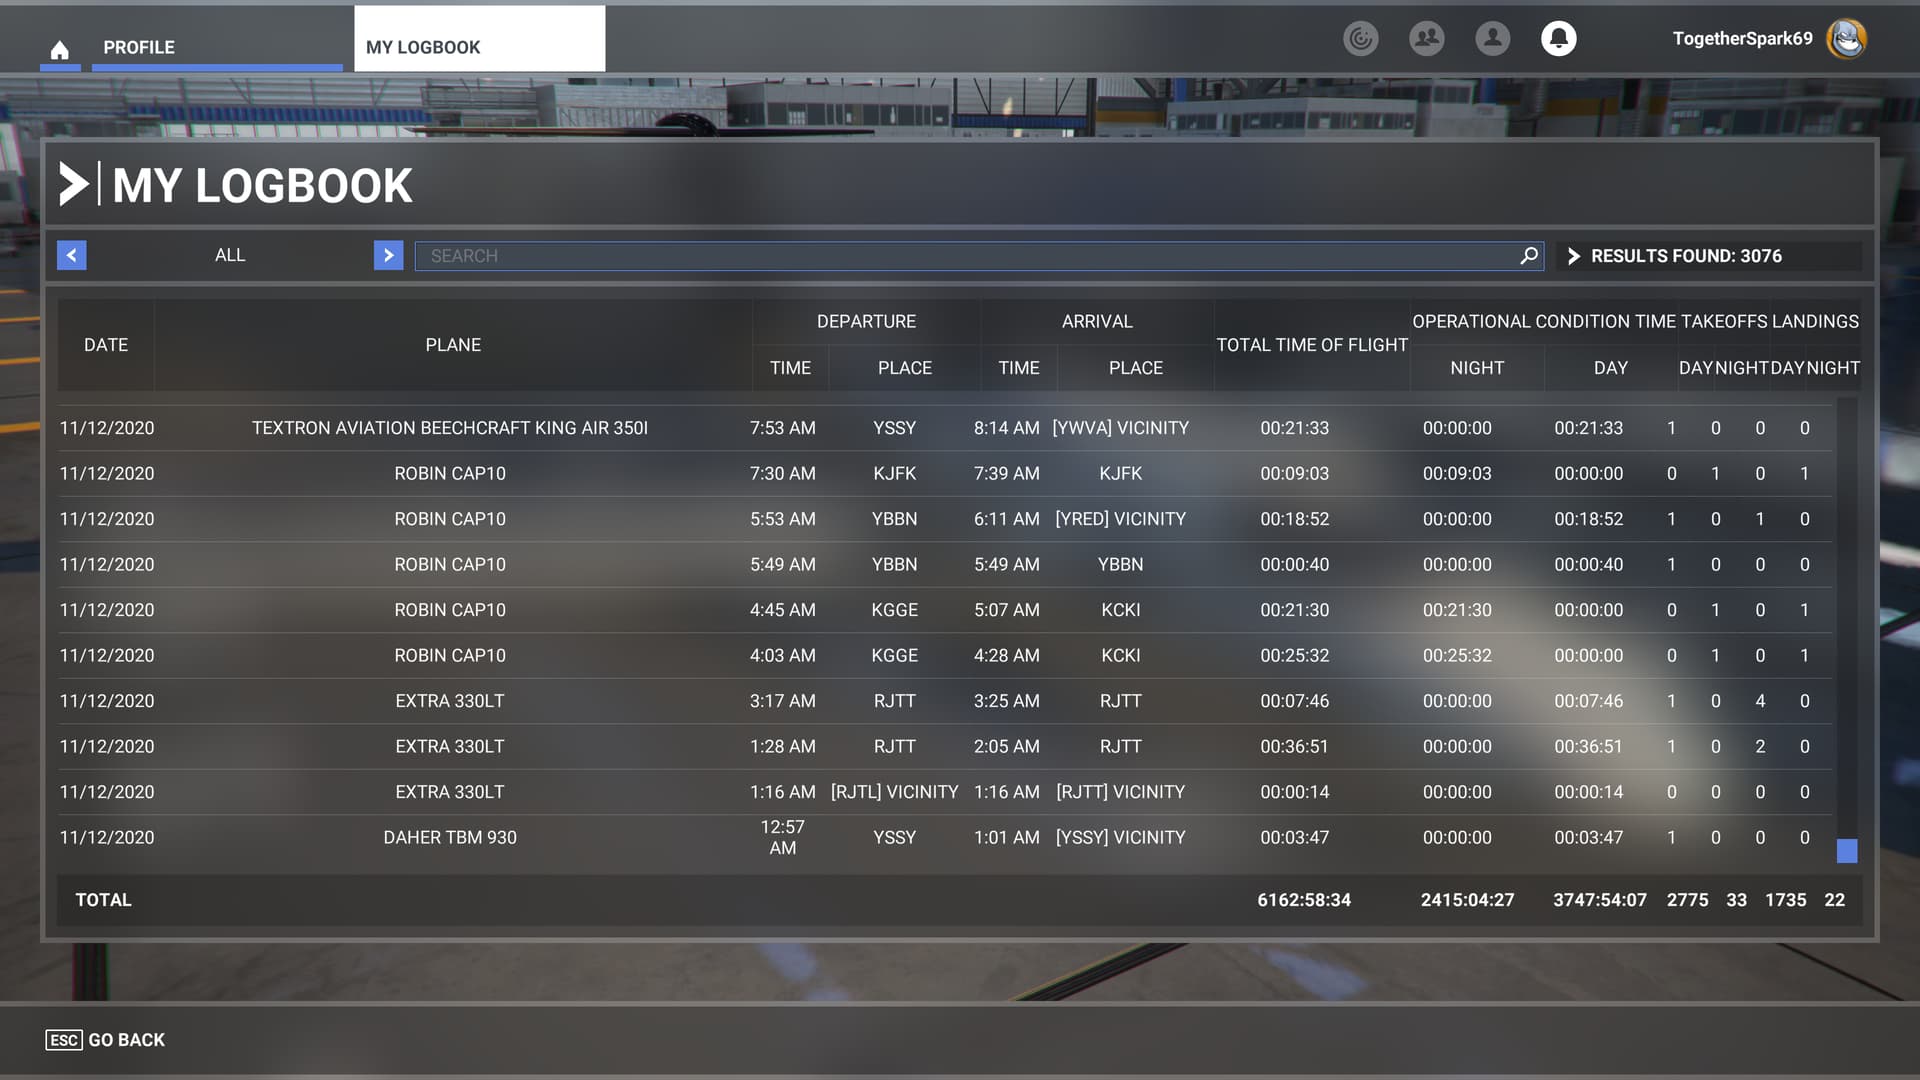Select the Daher TBM 930 row
This screenshot has width=1920, height=1080.
click(945, 838)
